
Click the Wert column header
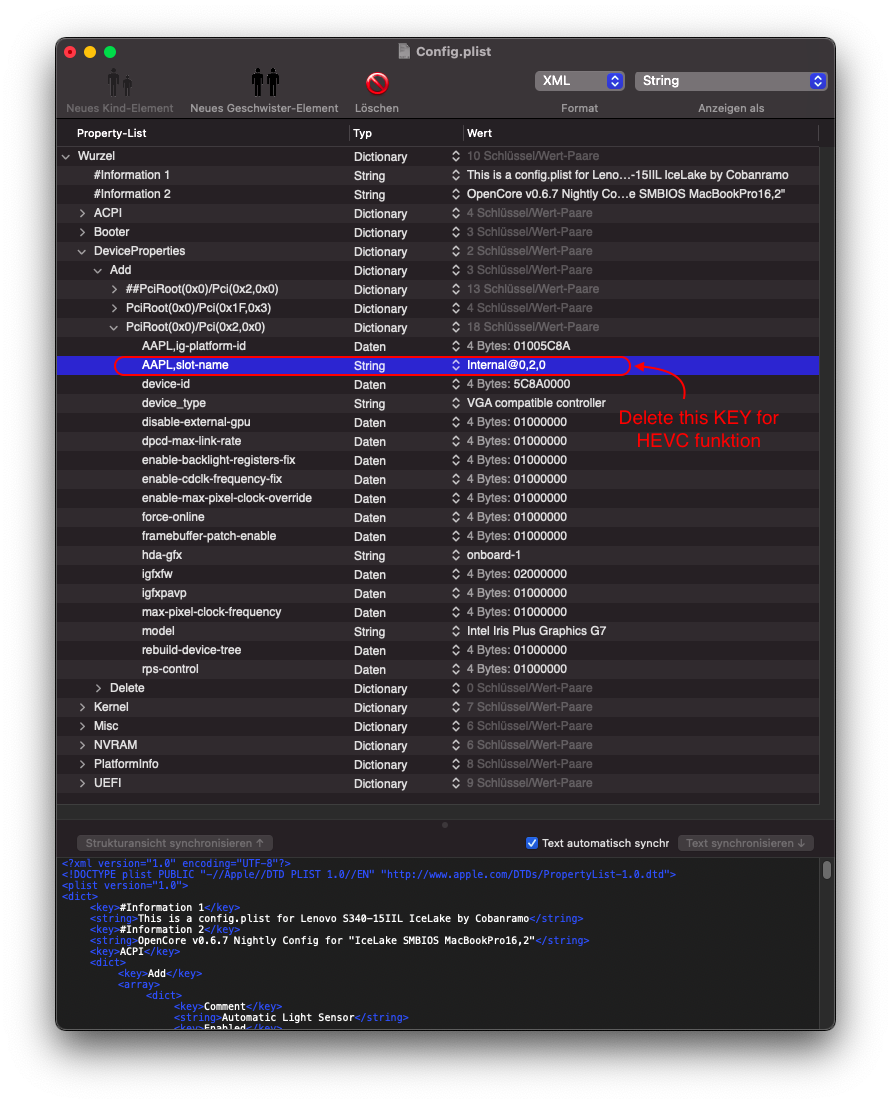click(479, 133)
